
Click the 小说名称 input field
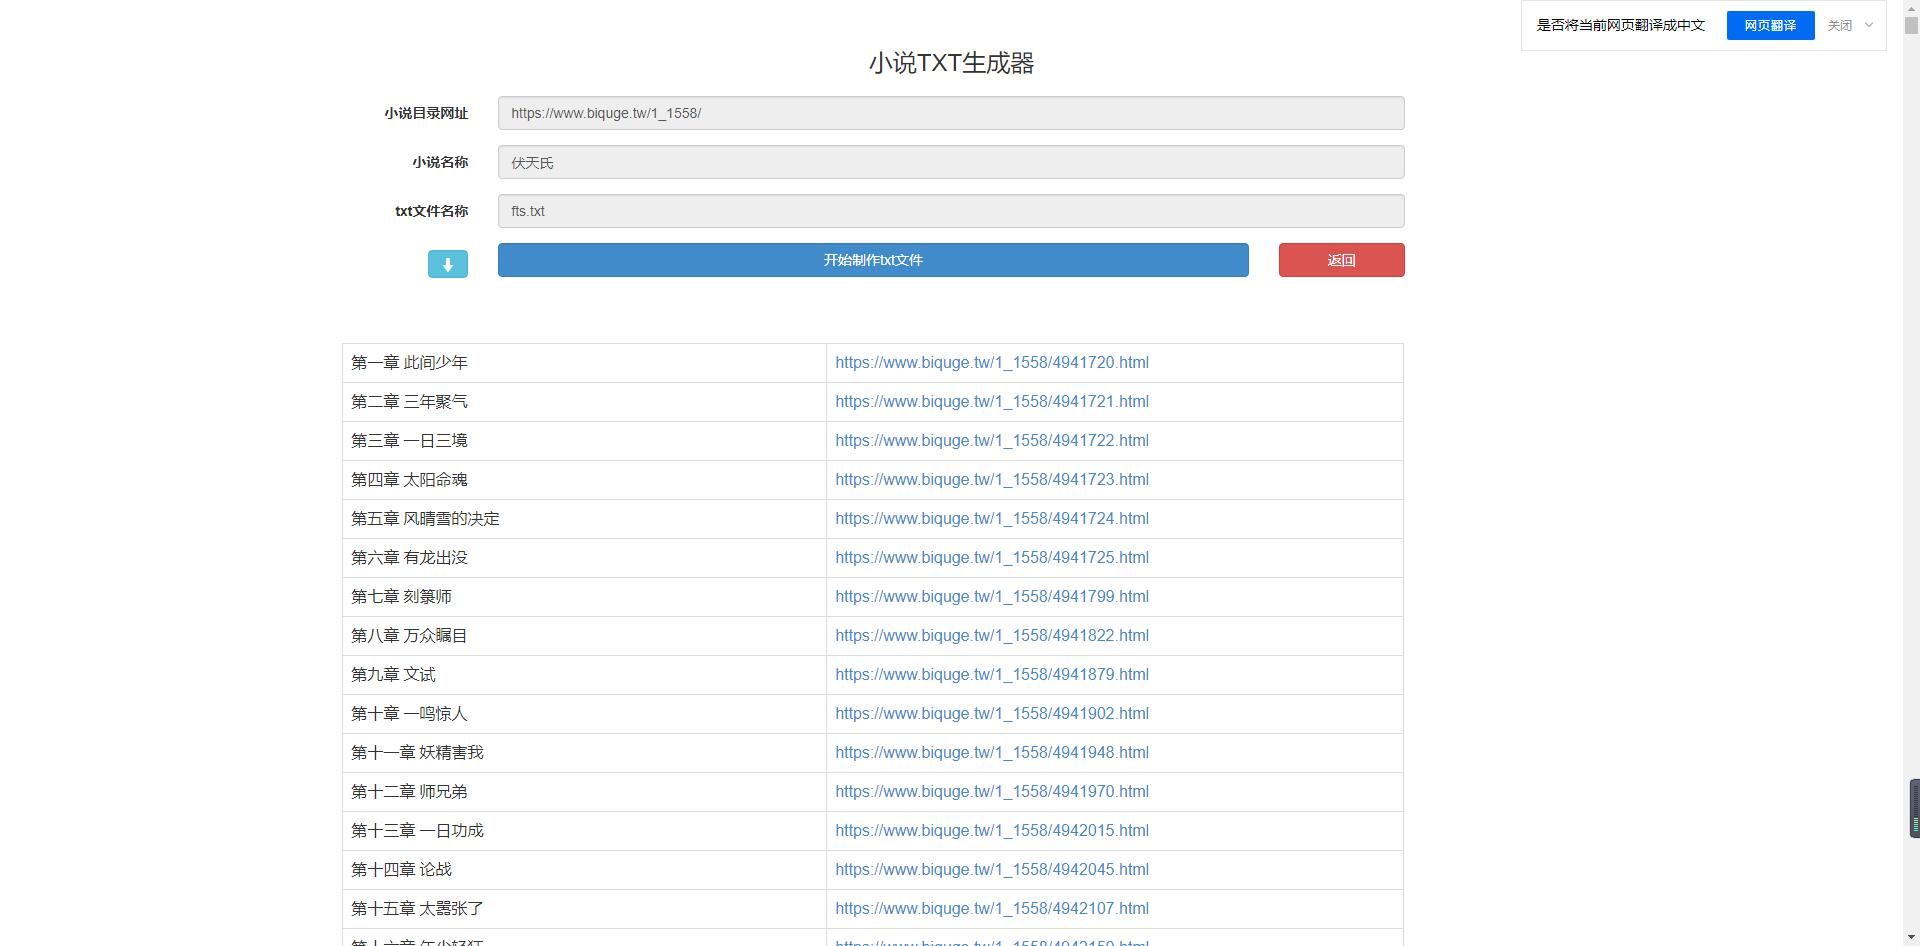(x=950, y=162)
